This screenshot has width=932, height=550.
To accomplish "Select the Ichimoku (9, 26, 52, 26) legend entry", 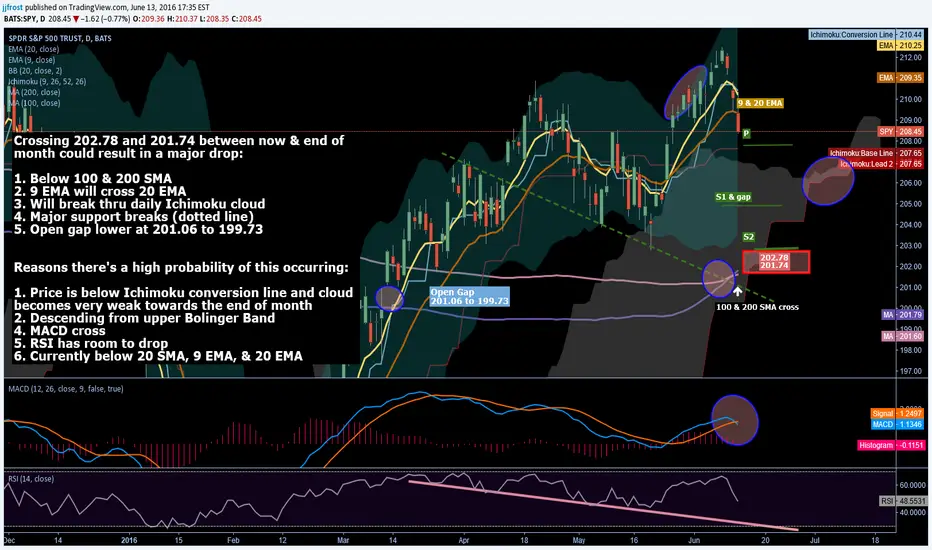I will pyautogui.click(x=47, y=81).
